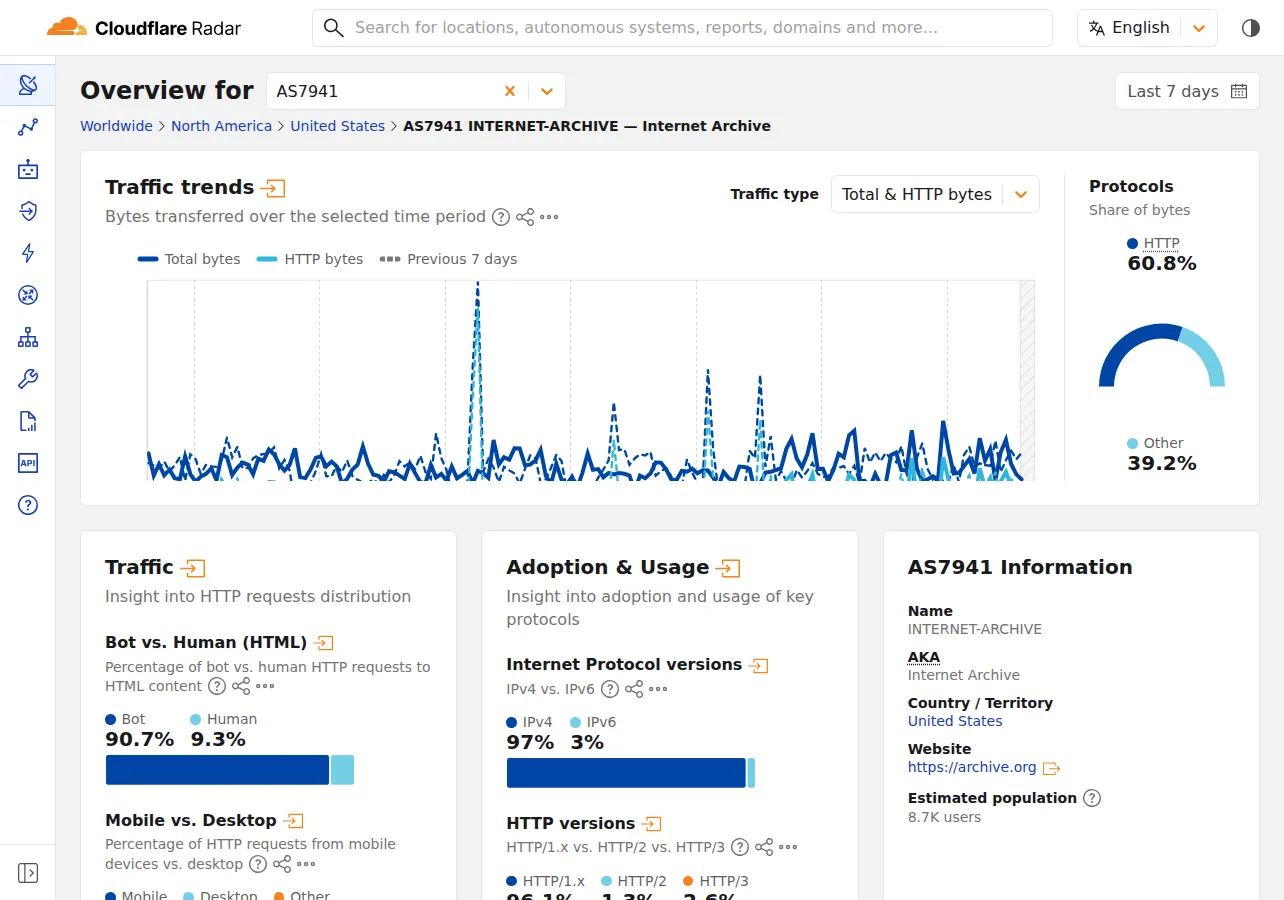Open more options for HTTP versions
The width and height of the screenshot is (1284, 900).
point(788,848)
